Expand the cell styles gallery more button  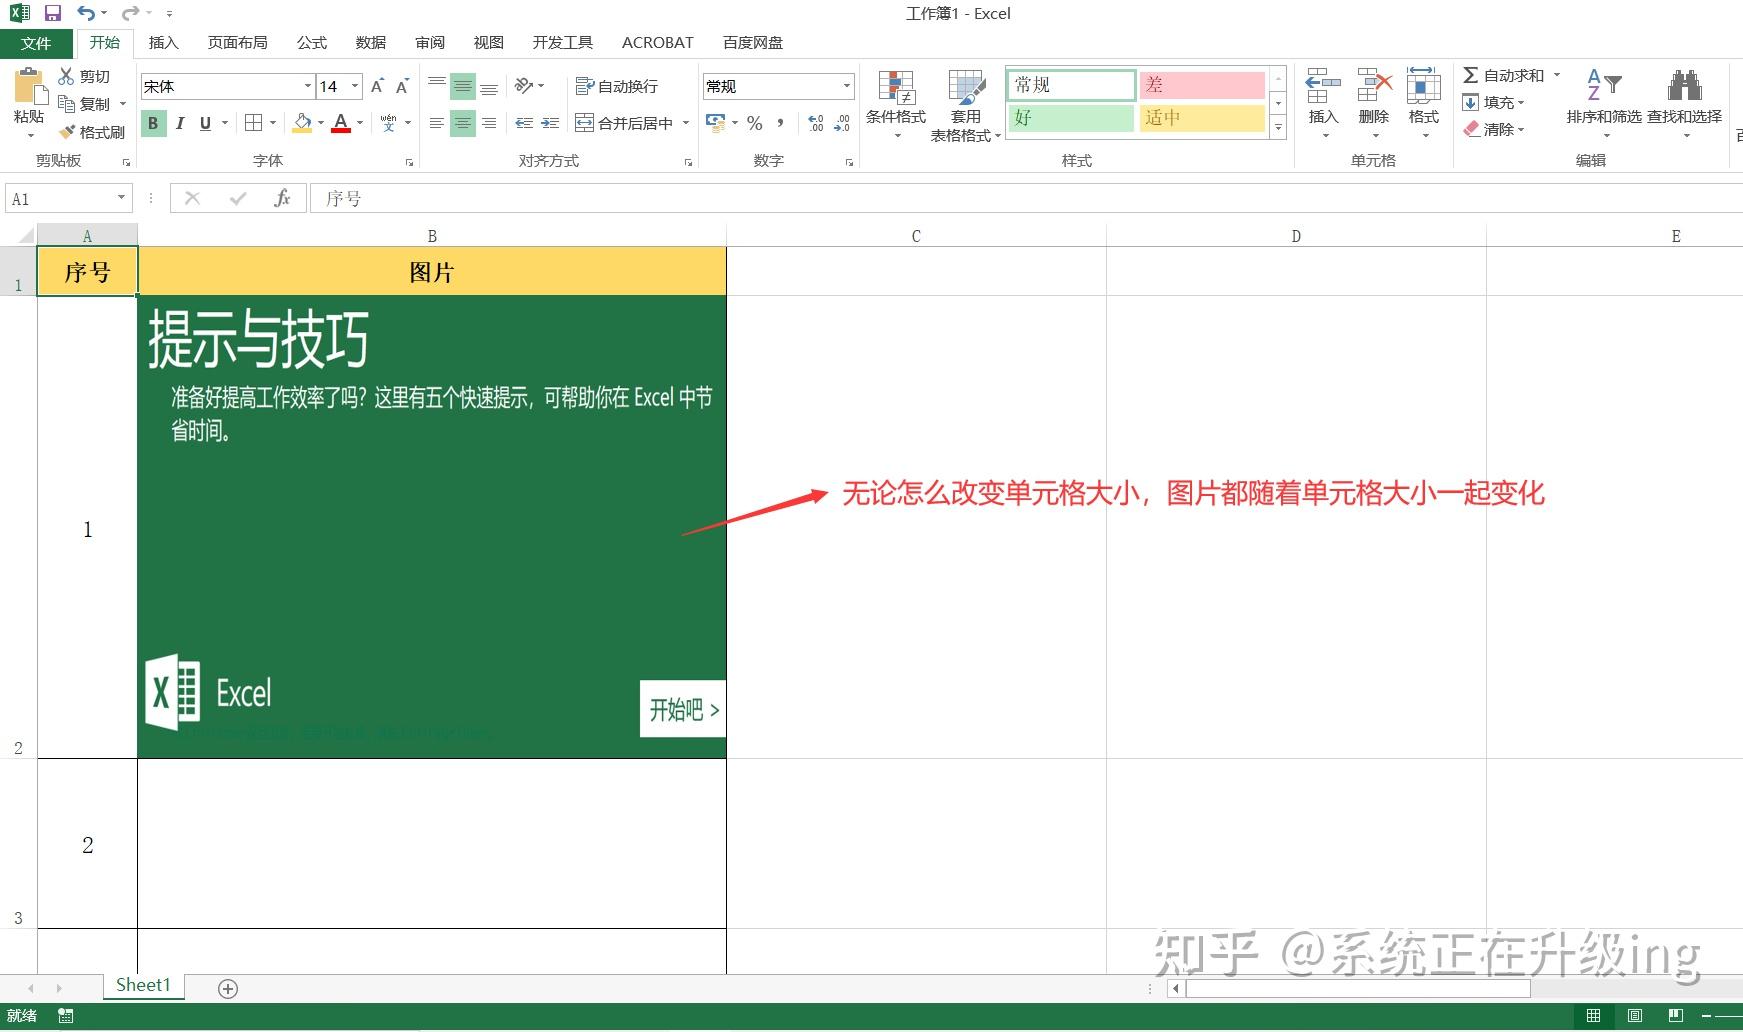pos(1278,126)
